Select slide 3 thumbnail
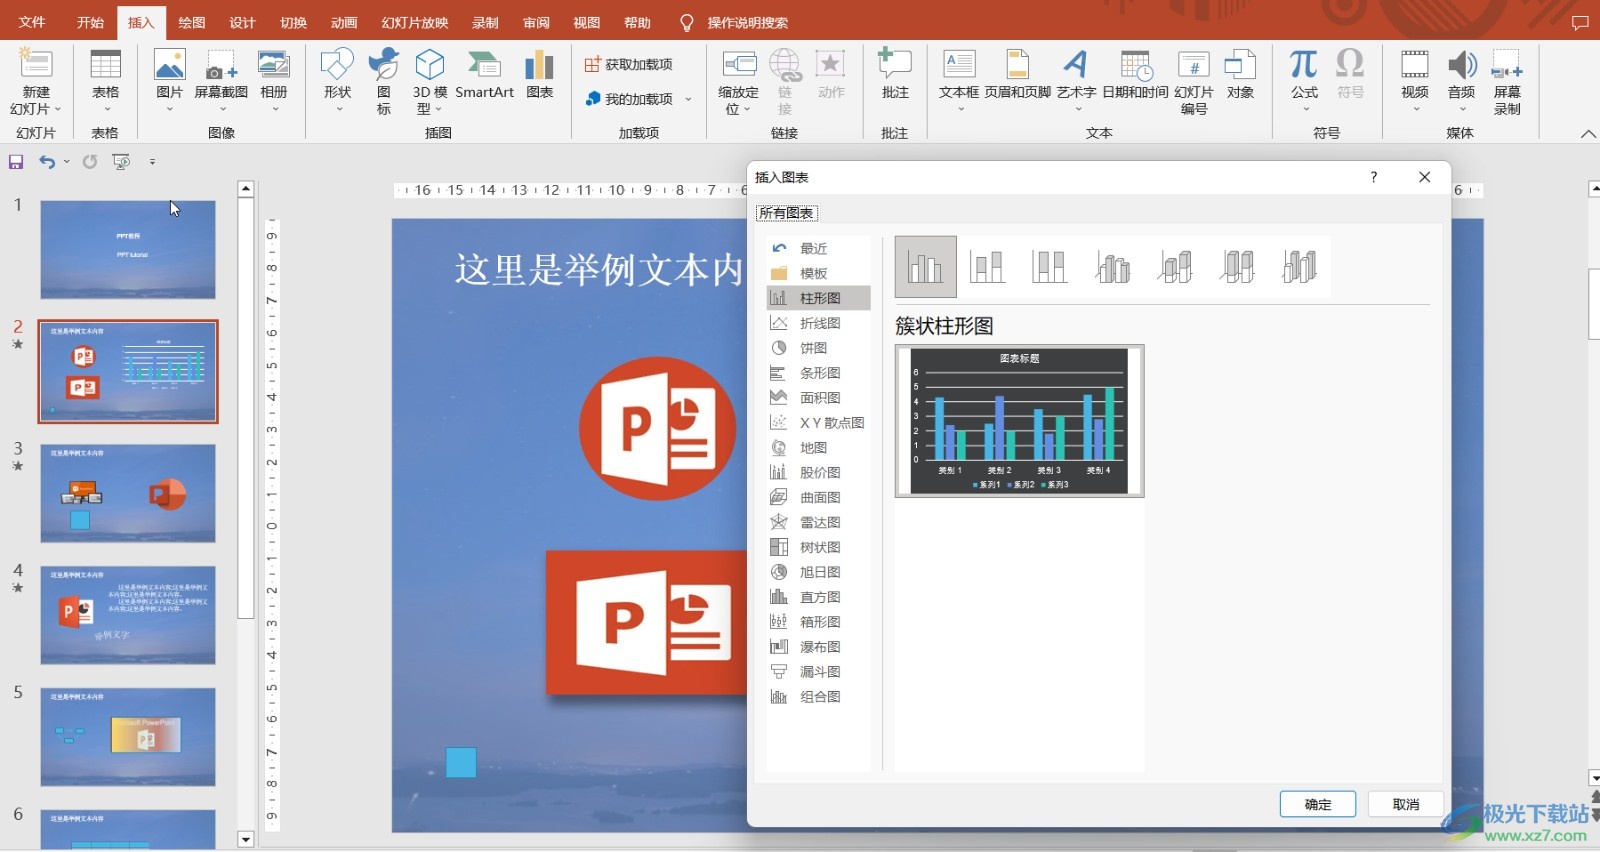 (x=128, y=493)
